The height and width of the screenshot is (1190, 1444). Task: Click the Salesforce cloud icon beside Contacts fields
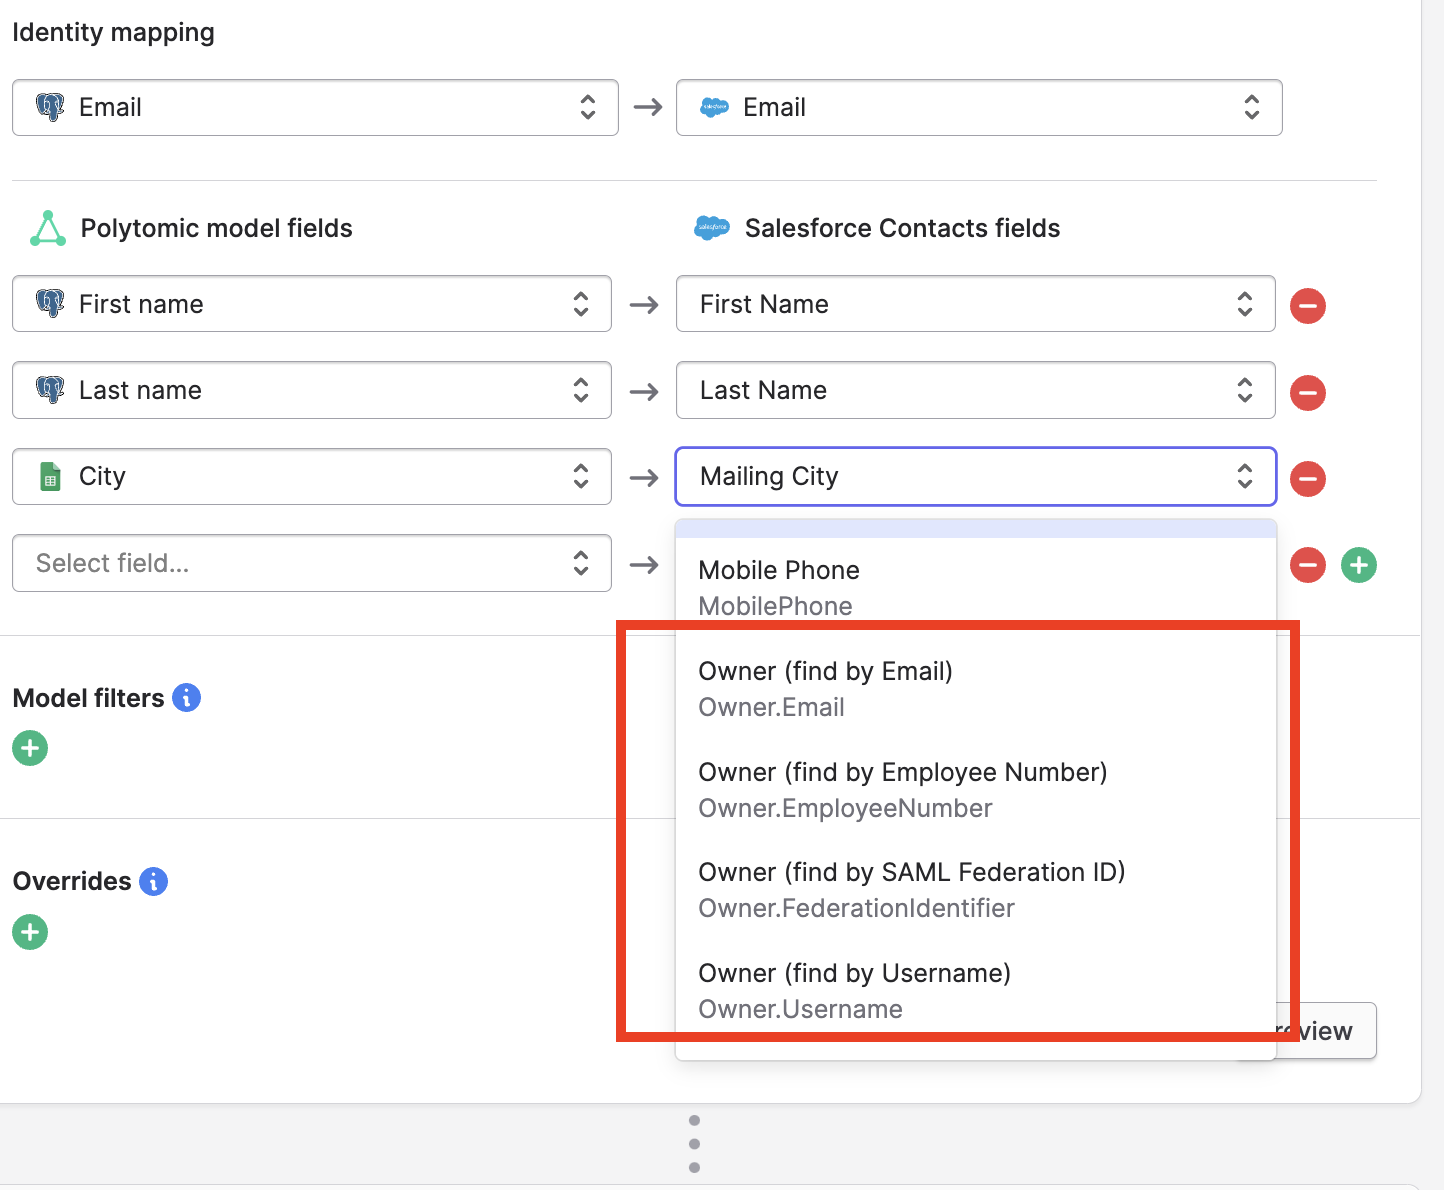(712, 228)
